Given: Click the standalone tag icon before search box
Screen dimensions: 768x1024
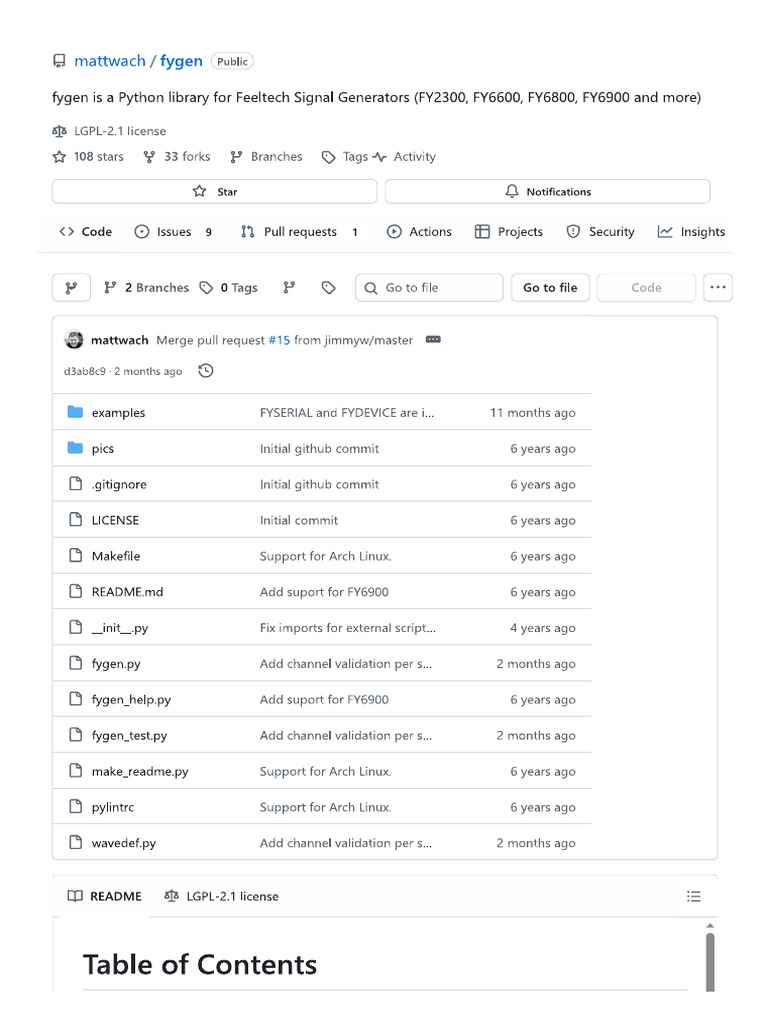Looking at the screenshot, I should tap(328, 288).
